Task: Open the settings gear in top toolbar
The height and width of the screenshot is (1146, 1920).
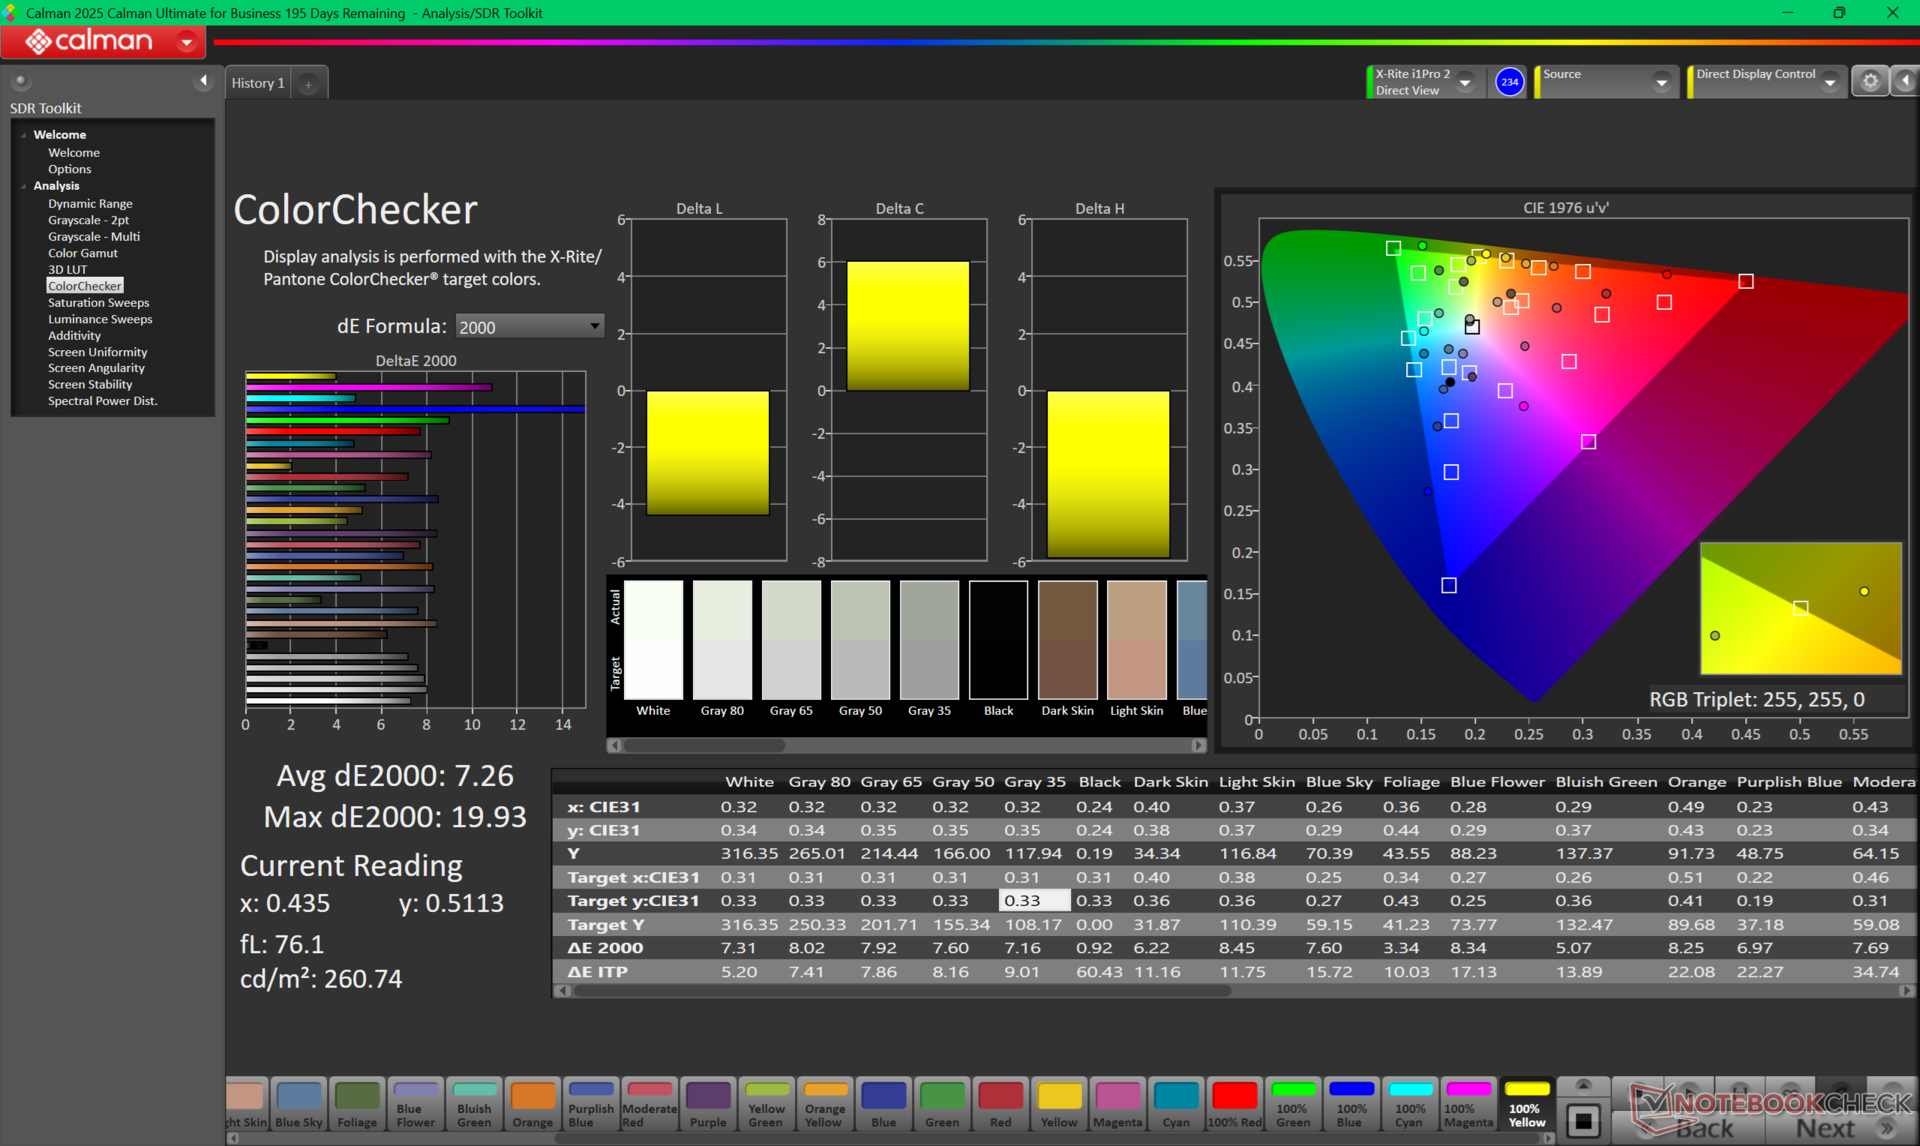Action: [1870, 82]
